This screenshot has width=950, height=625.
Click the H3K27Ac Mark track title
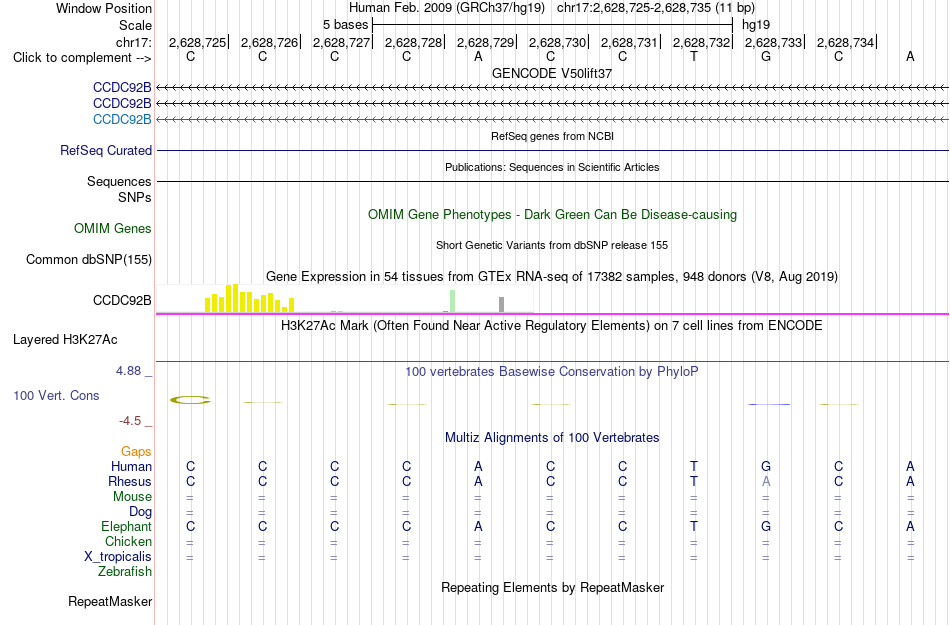(x=552, y=326)
